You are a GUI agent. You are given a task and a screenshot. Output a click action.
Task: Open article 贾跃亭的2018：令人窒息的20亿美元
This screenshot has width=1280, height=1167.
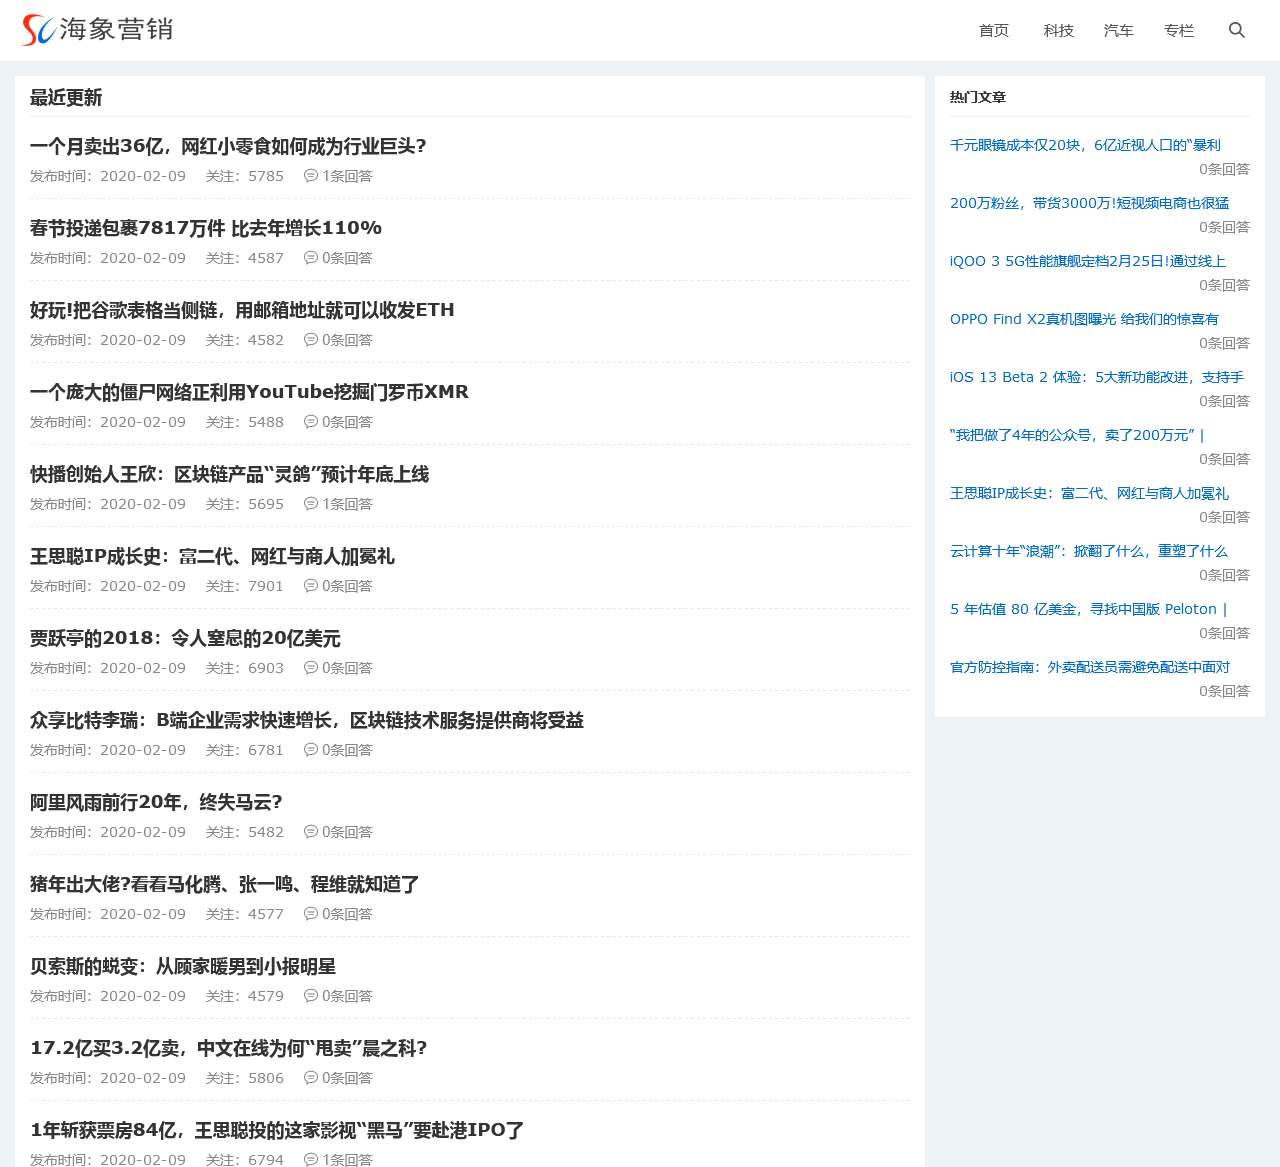coord(185,638)
